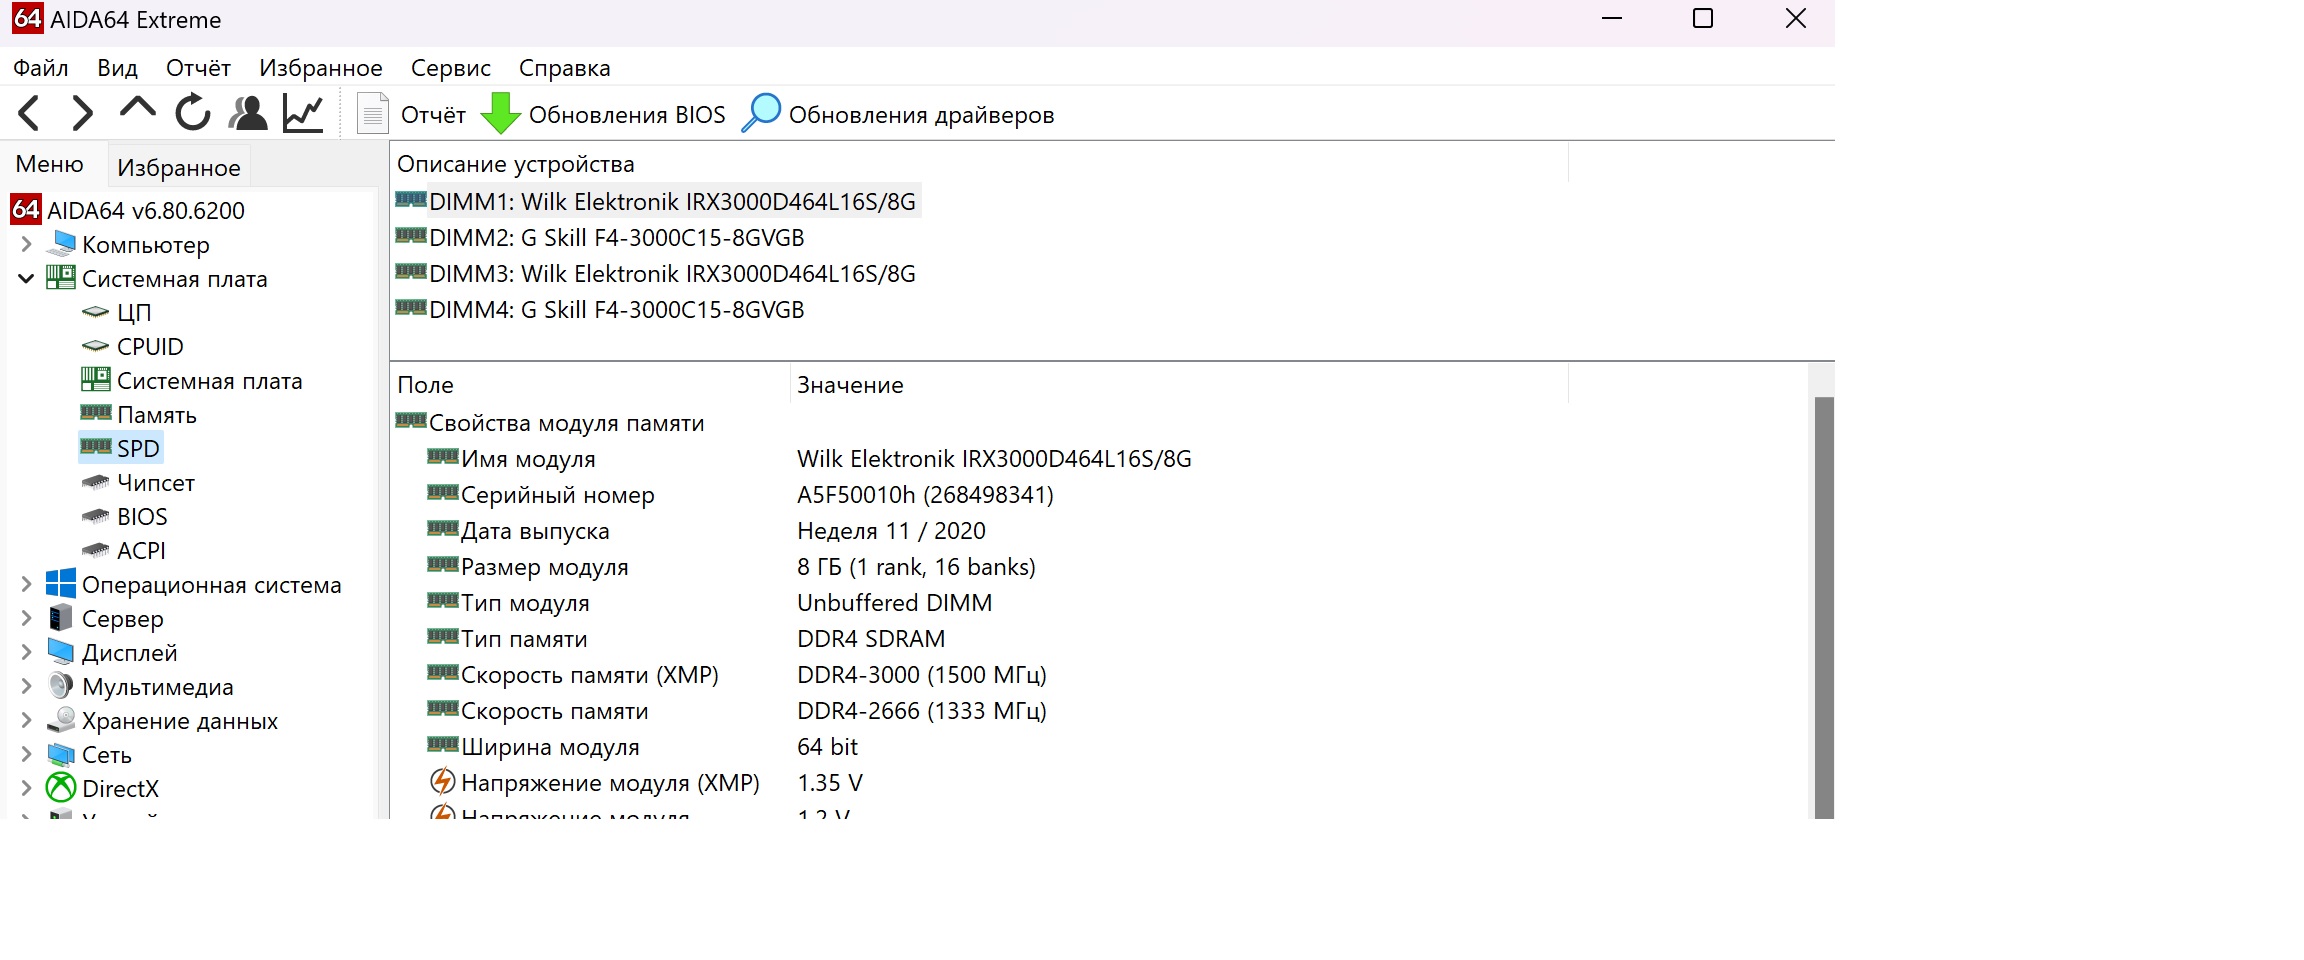Select the DIMM1 memory module icon
The image size is (2304, 960).
[411, 200]
